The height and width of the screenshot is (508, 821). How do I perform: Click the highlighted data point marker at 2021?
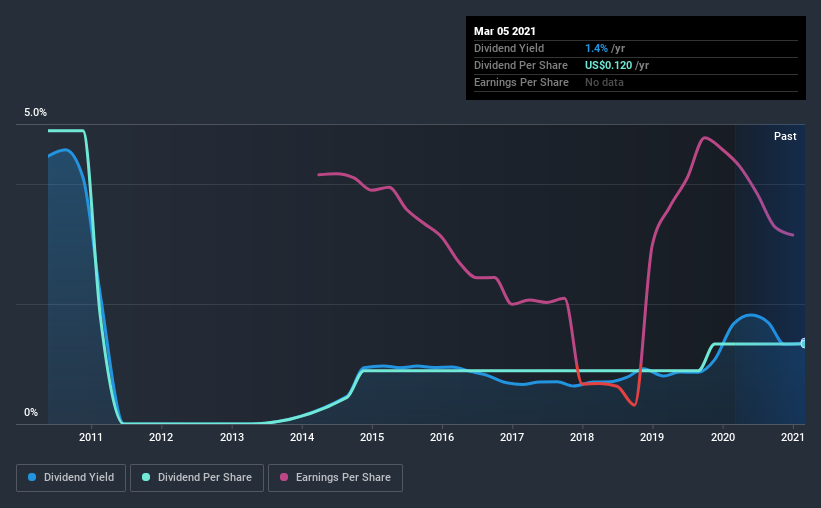[x=803, y=344]
